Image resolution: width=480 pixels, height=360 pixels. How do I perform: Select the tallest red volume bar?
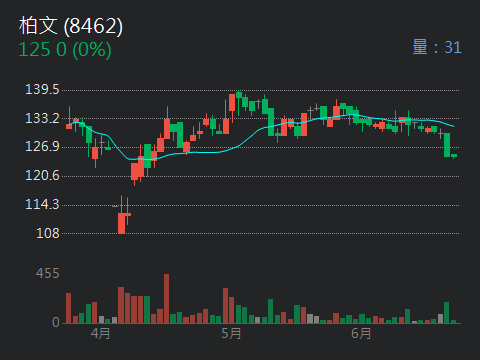coord(166,299)
